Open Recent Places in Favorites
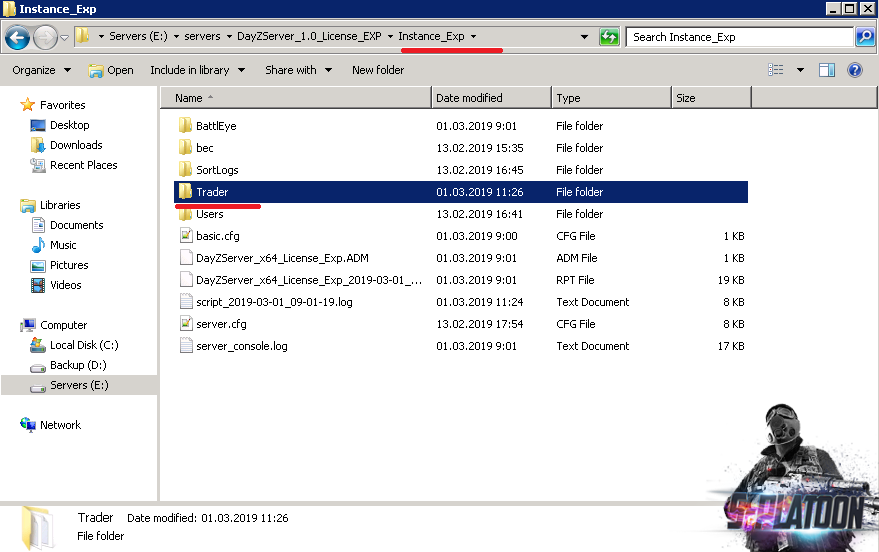 [x=84, y=165]
